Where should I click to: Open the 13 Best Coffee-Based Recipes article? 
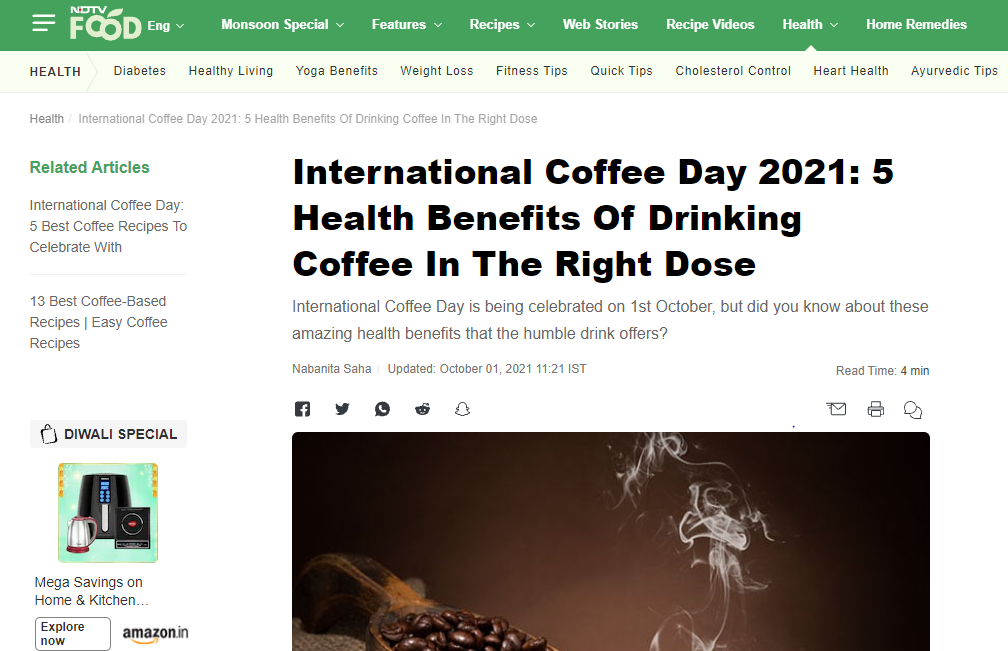(98, 322)
